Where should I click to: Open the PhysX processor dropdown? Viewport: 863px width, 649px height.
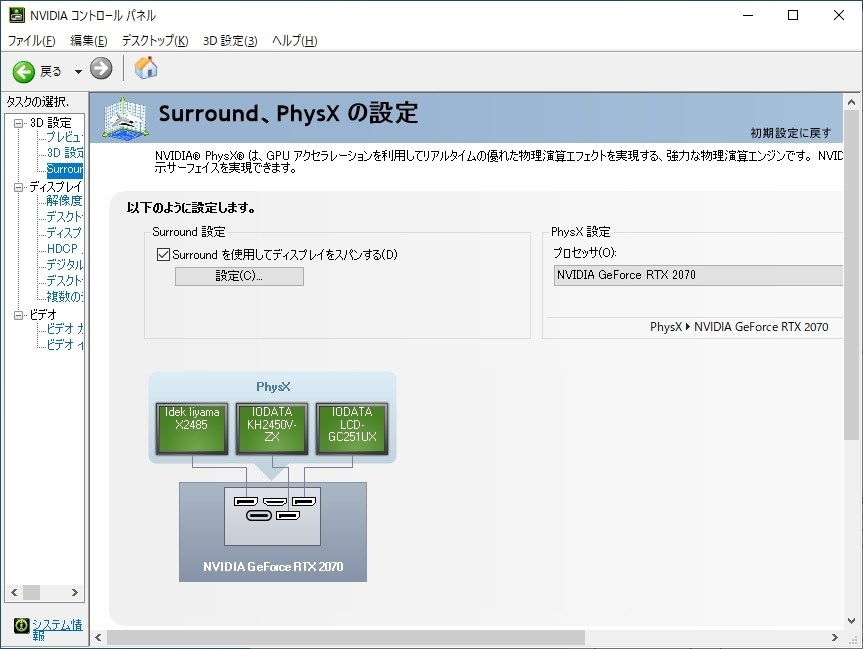(698, 275)
